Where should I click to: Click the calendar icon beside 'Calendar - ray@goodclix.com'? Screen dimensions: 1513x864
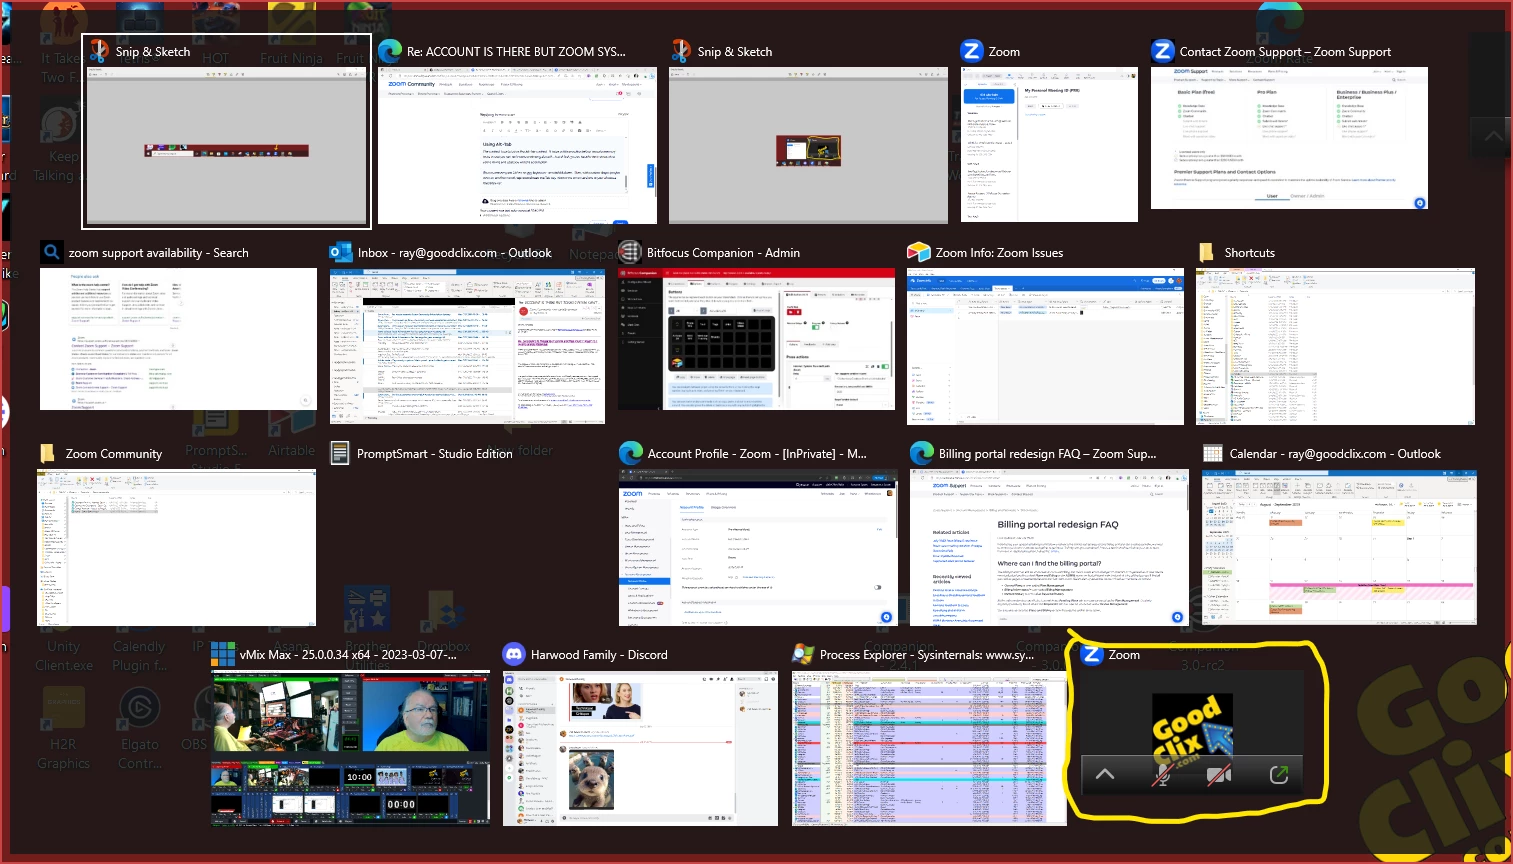[1213, 453]
